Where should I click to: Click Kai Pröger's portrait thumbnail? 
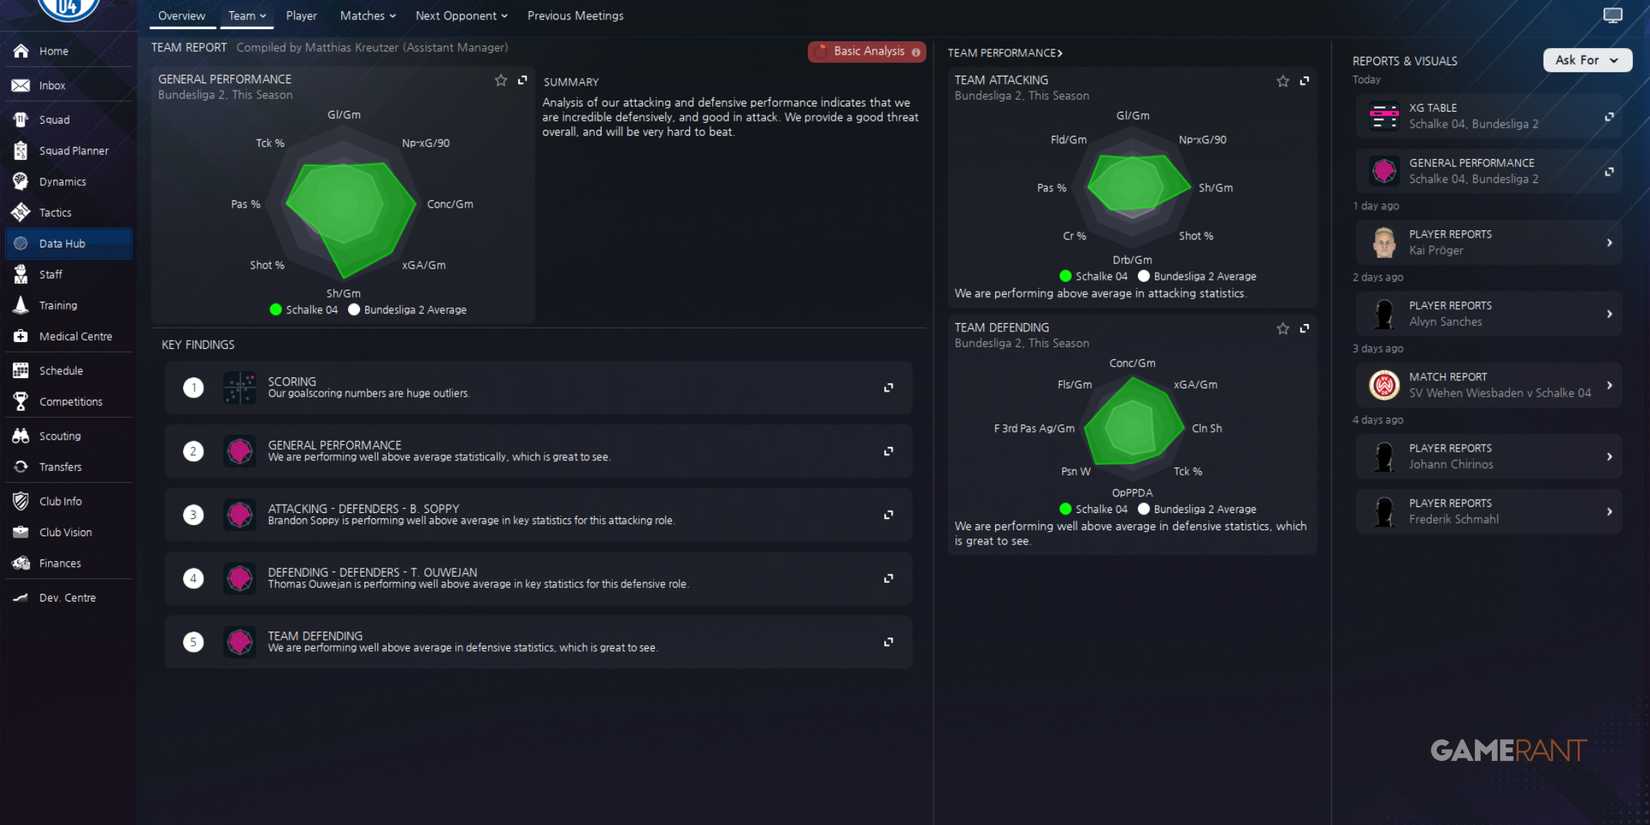[1384, 243]
